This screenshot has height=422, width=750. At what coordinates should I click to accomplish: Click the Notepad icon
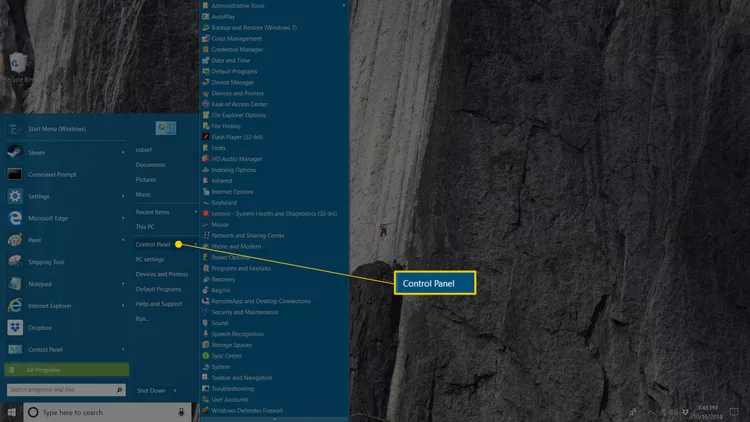[x=15, y=283]
